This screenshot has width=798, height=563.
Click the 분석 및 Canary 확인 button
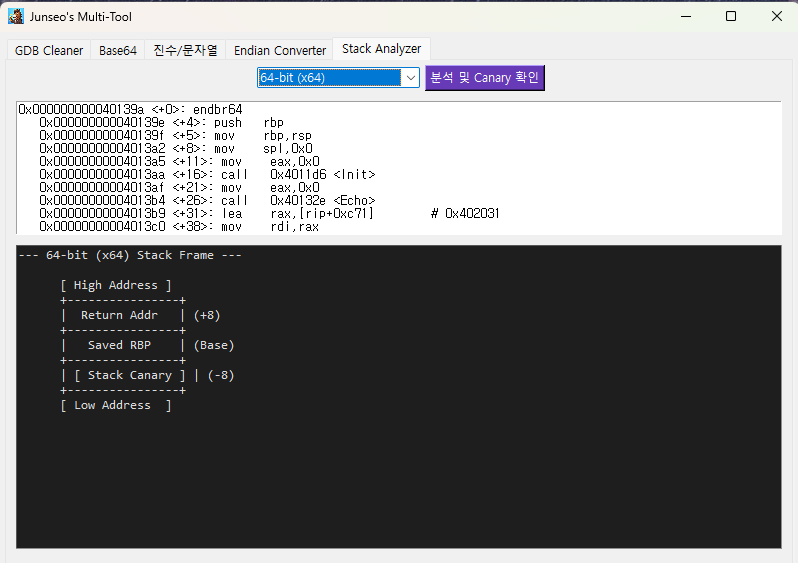[484, 78]
